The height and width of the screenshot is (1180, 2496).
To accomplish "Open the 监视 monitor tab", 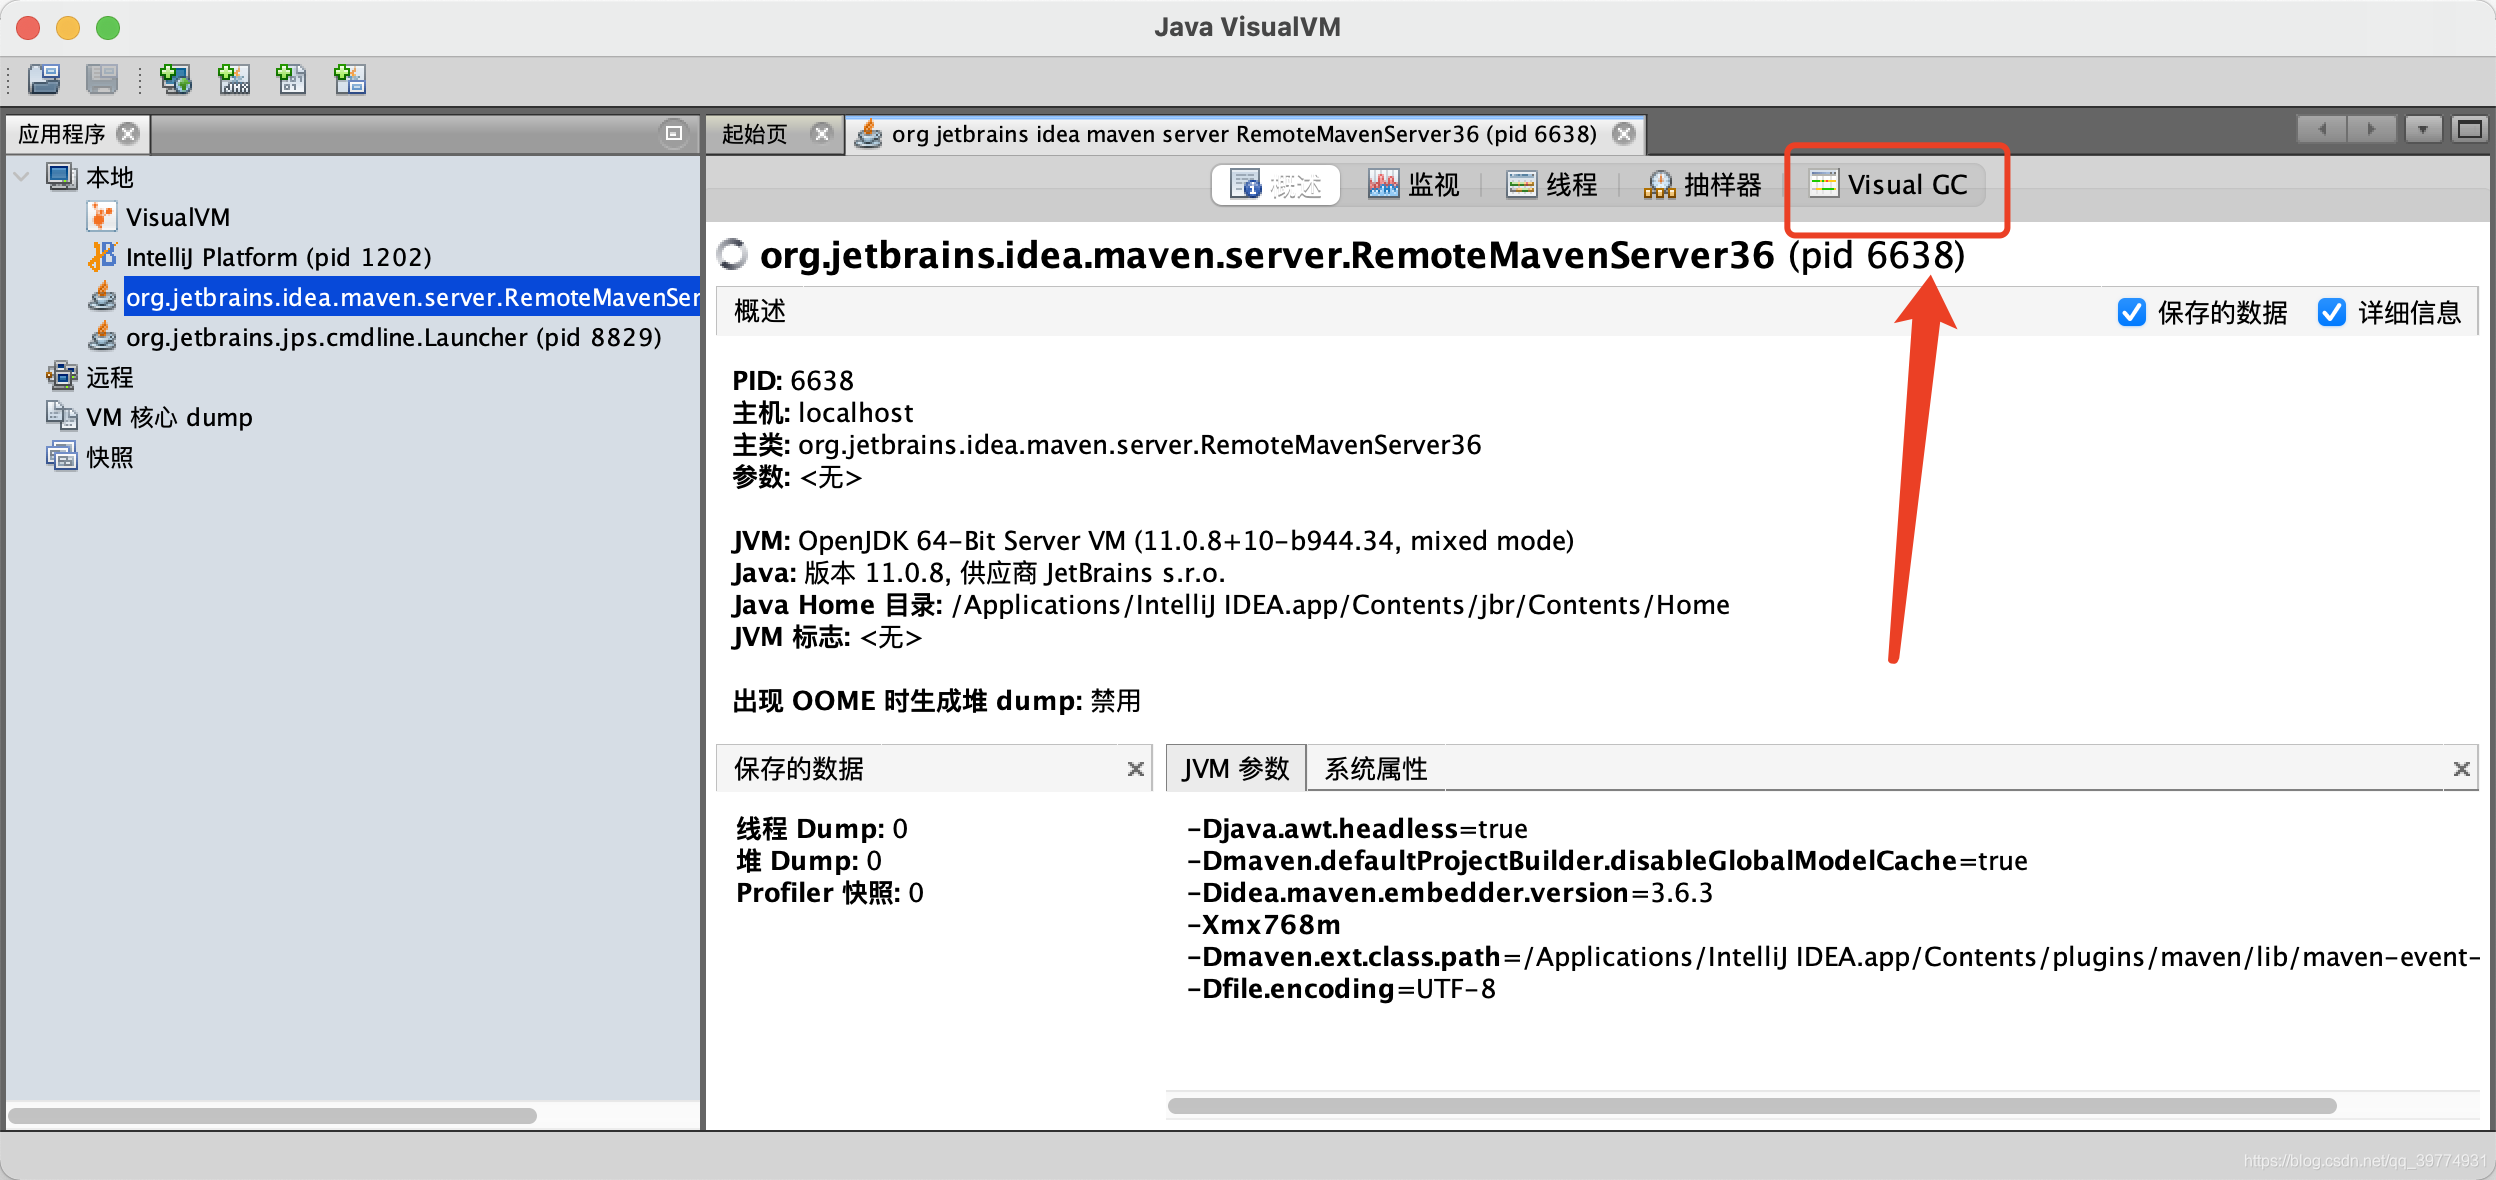I will pos(1414,185).
